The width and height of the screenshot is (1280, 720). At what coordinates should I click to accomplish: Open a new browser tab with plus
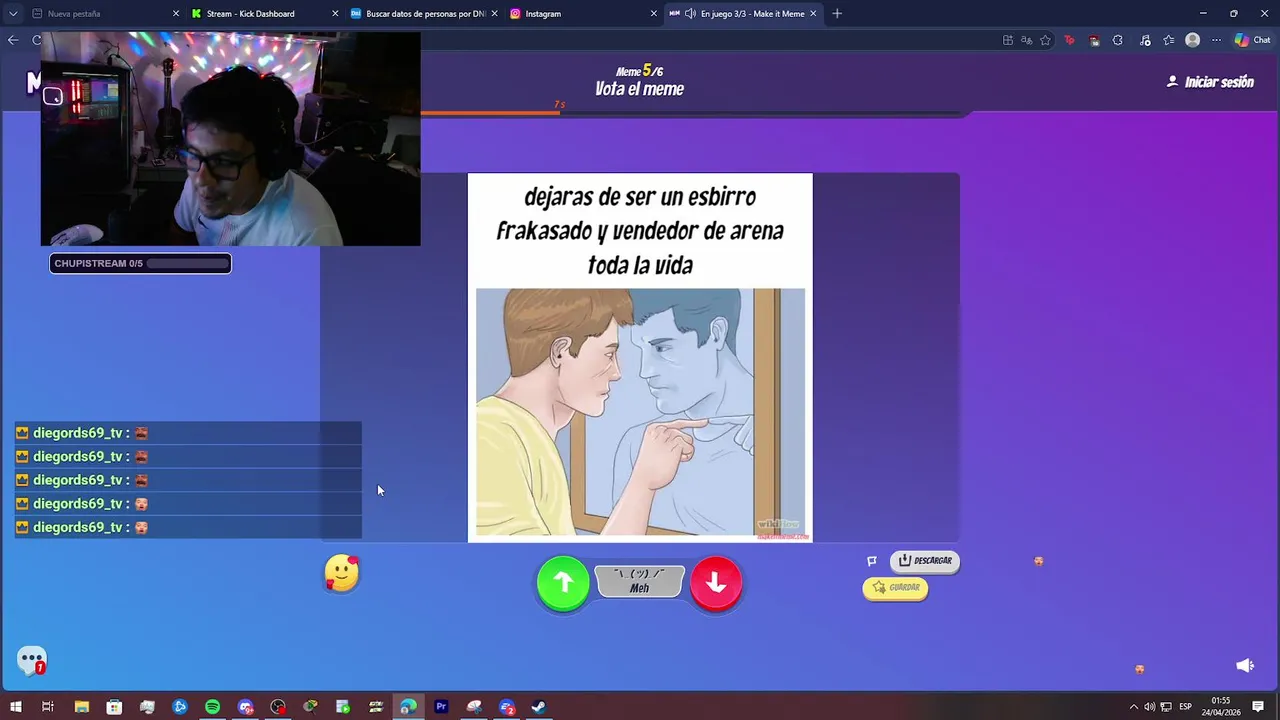pyautogui.click(x=837, y=14)
